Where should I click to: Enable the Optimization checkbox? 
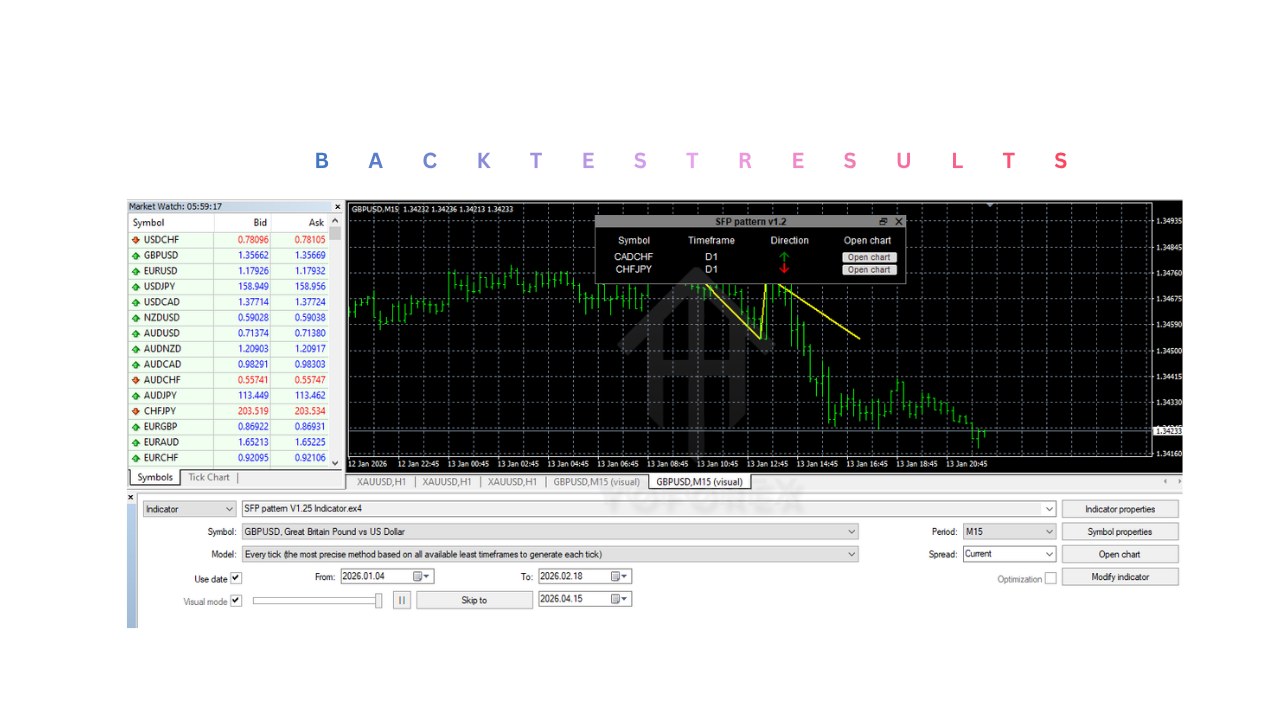pyautogui.click(x=1051, y=577)
